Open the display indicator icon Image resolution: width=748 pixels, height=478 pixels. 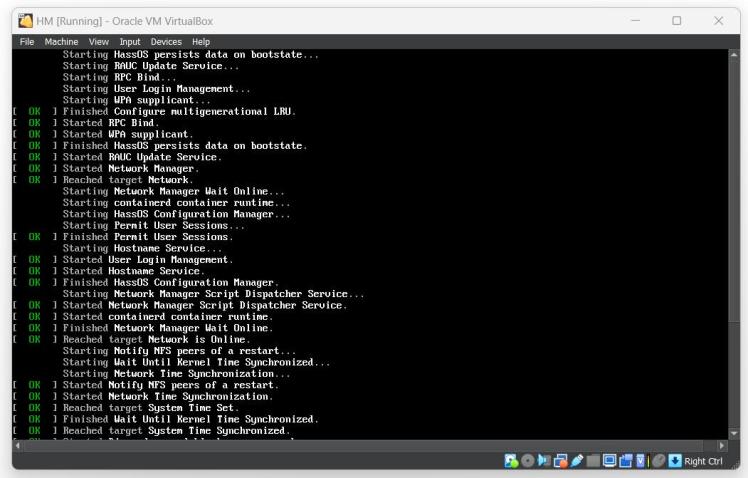point(609,460)
